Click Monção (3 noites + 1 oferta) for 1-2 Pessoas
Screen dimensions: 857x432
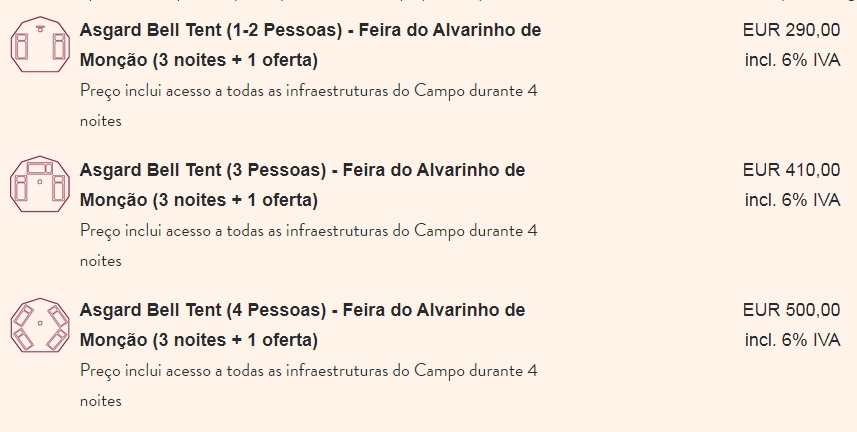(199, 60)
